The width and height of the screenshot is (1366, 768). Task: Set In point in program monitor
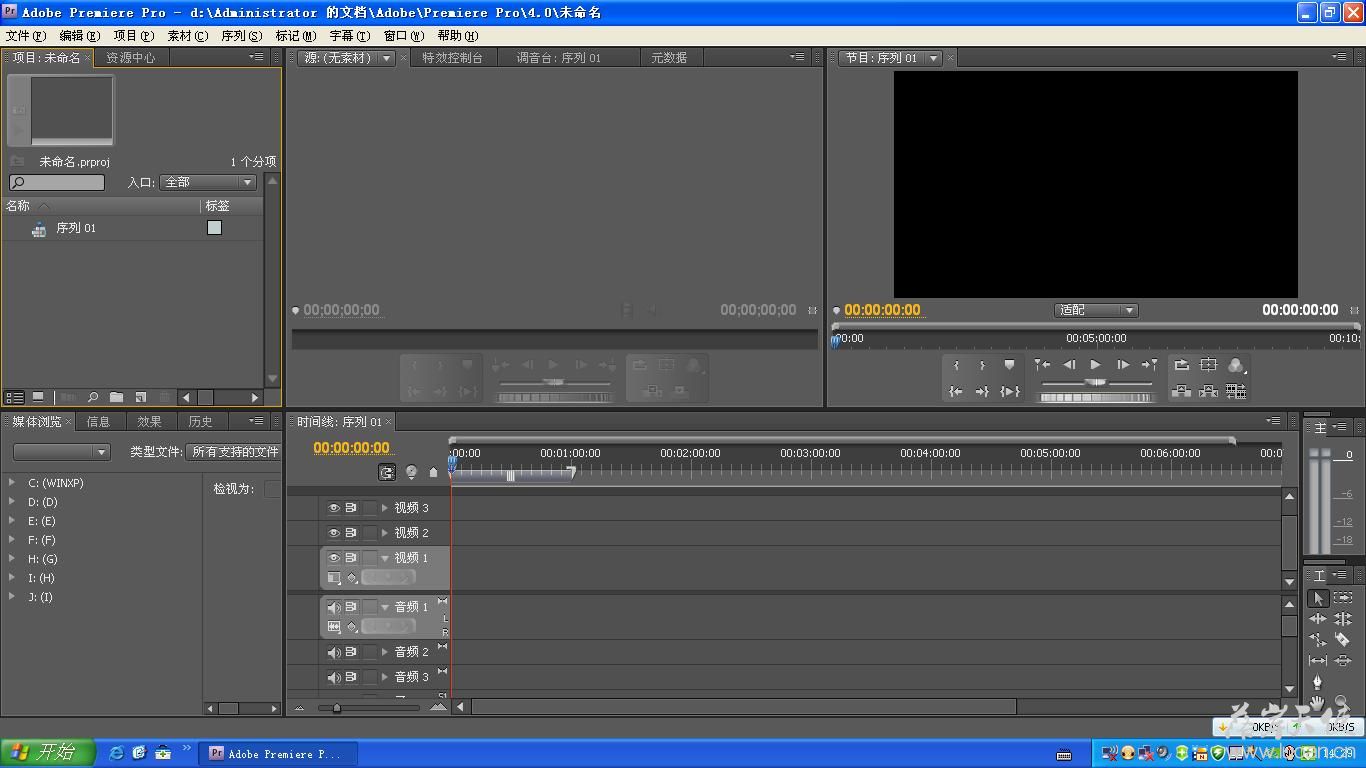point(956,365)
